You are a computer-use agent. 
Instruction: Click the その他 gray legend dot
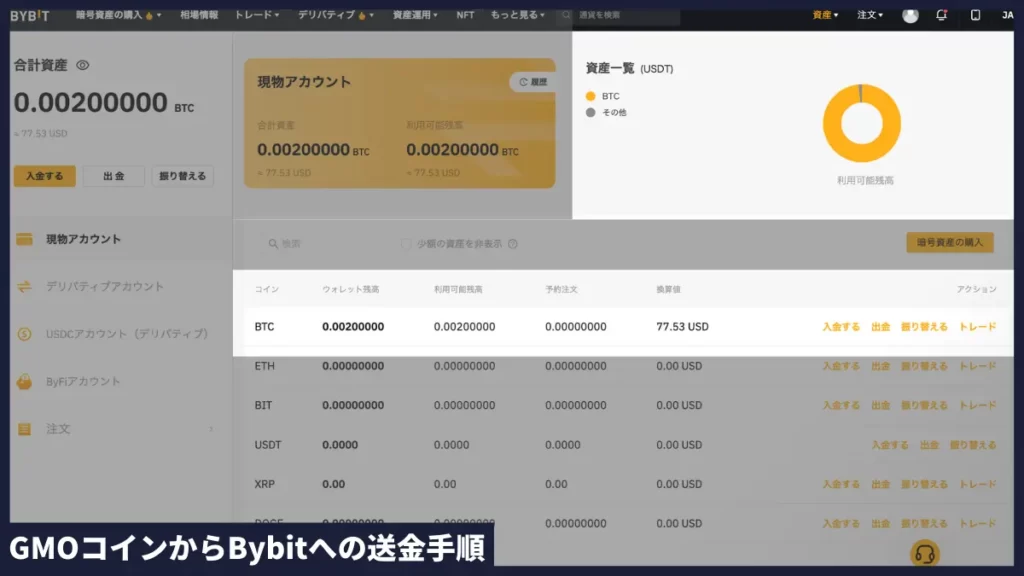(590, 112)
